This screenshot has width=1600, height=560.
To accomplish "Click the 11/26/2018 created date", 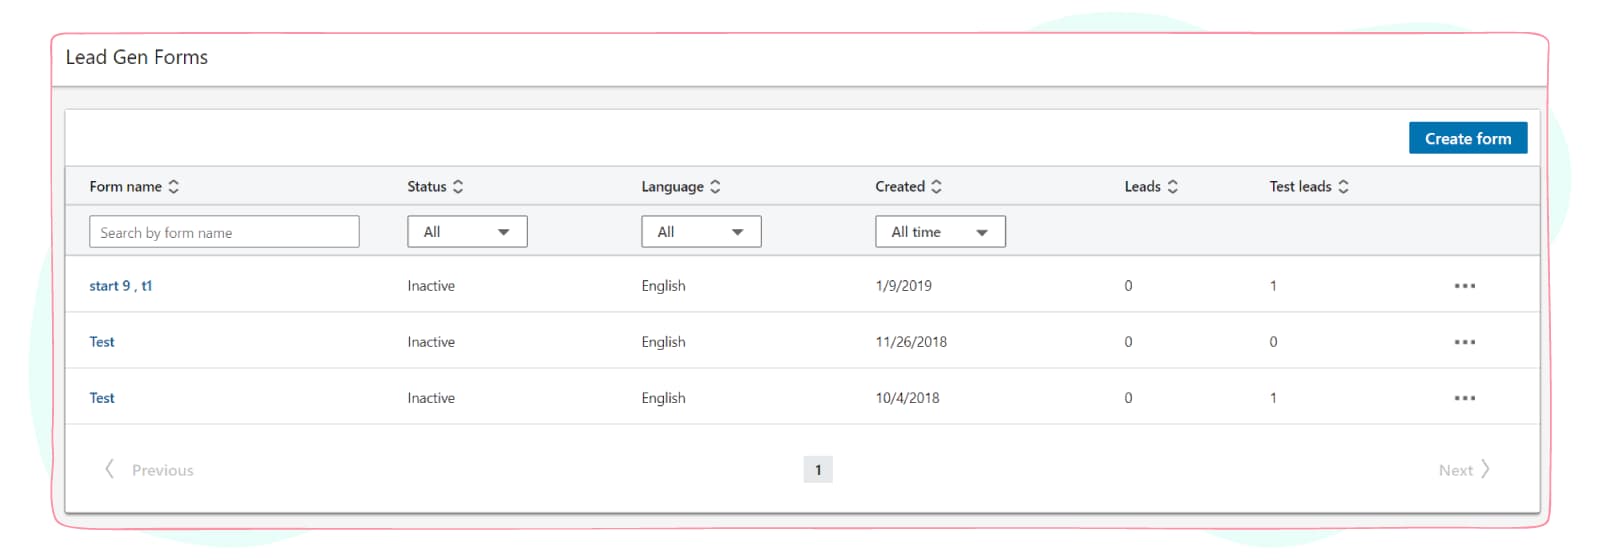I will tap(911, 342).
